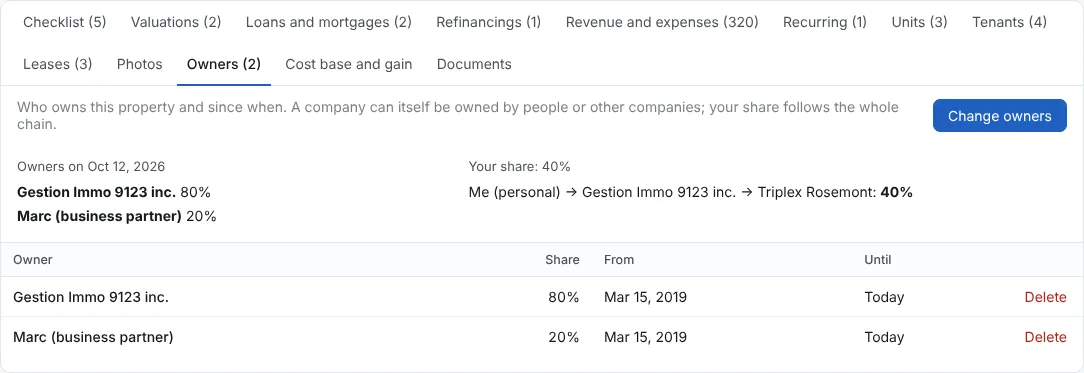Viewport: 1084px width, 373px height.
Task: Open Revenue and expenses (320) tab
Action: tap(662, 22)
